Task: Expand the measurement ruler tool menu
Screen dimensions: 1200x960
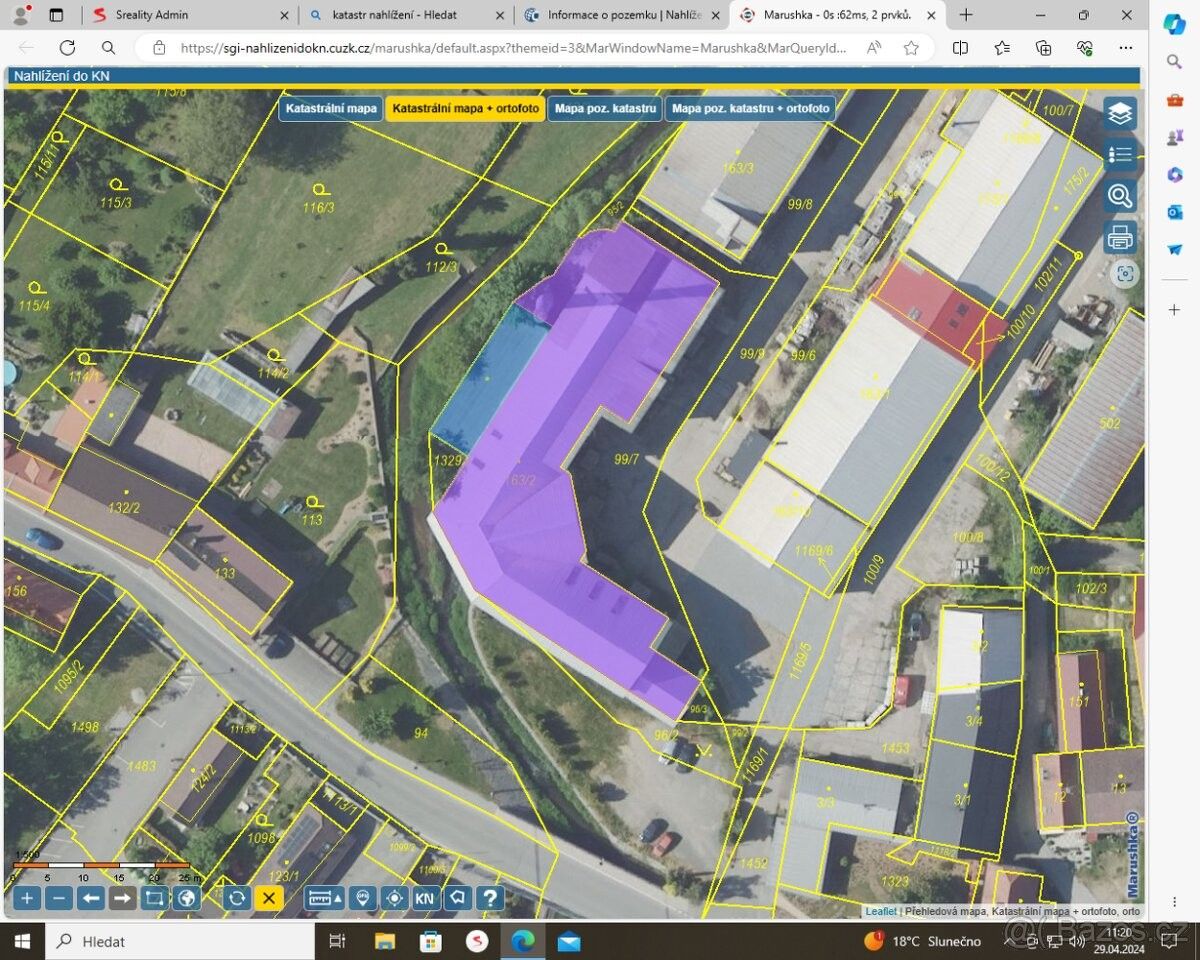Action: 324,898
